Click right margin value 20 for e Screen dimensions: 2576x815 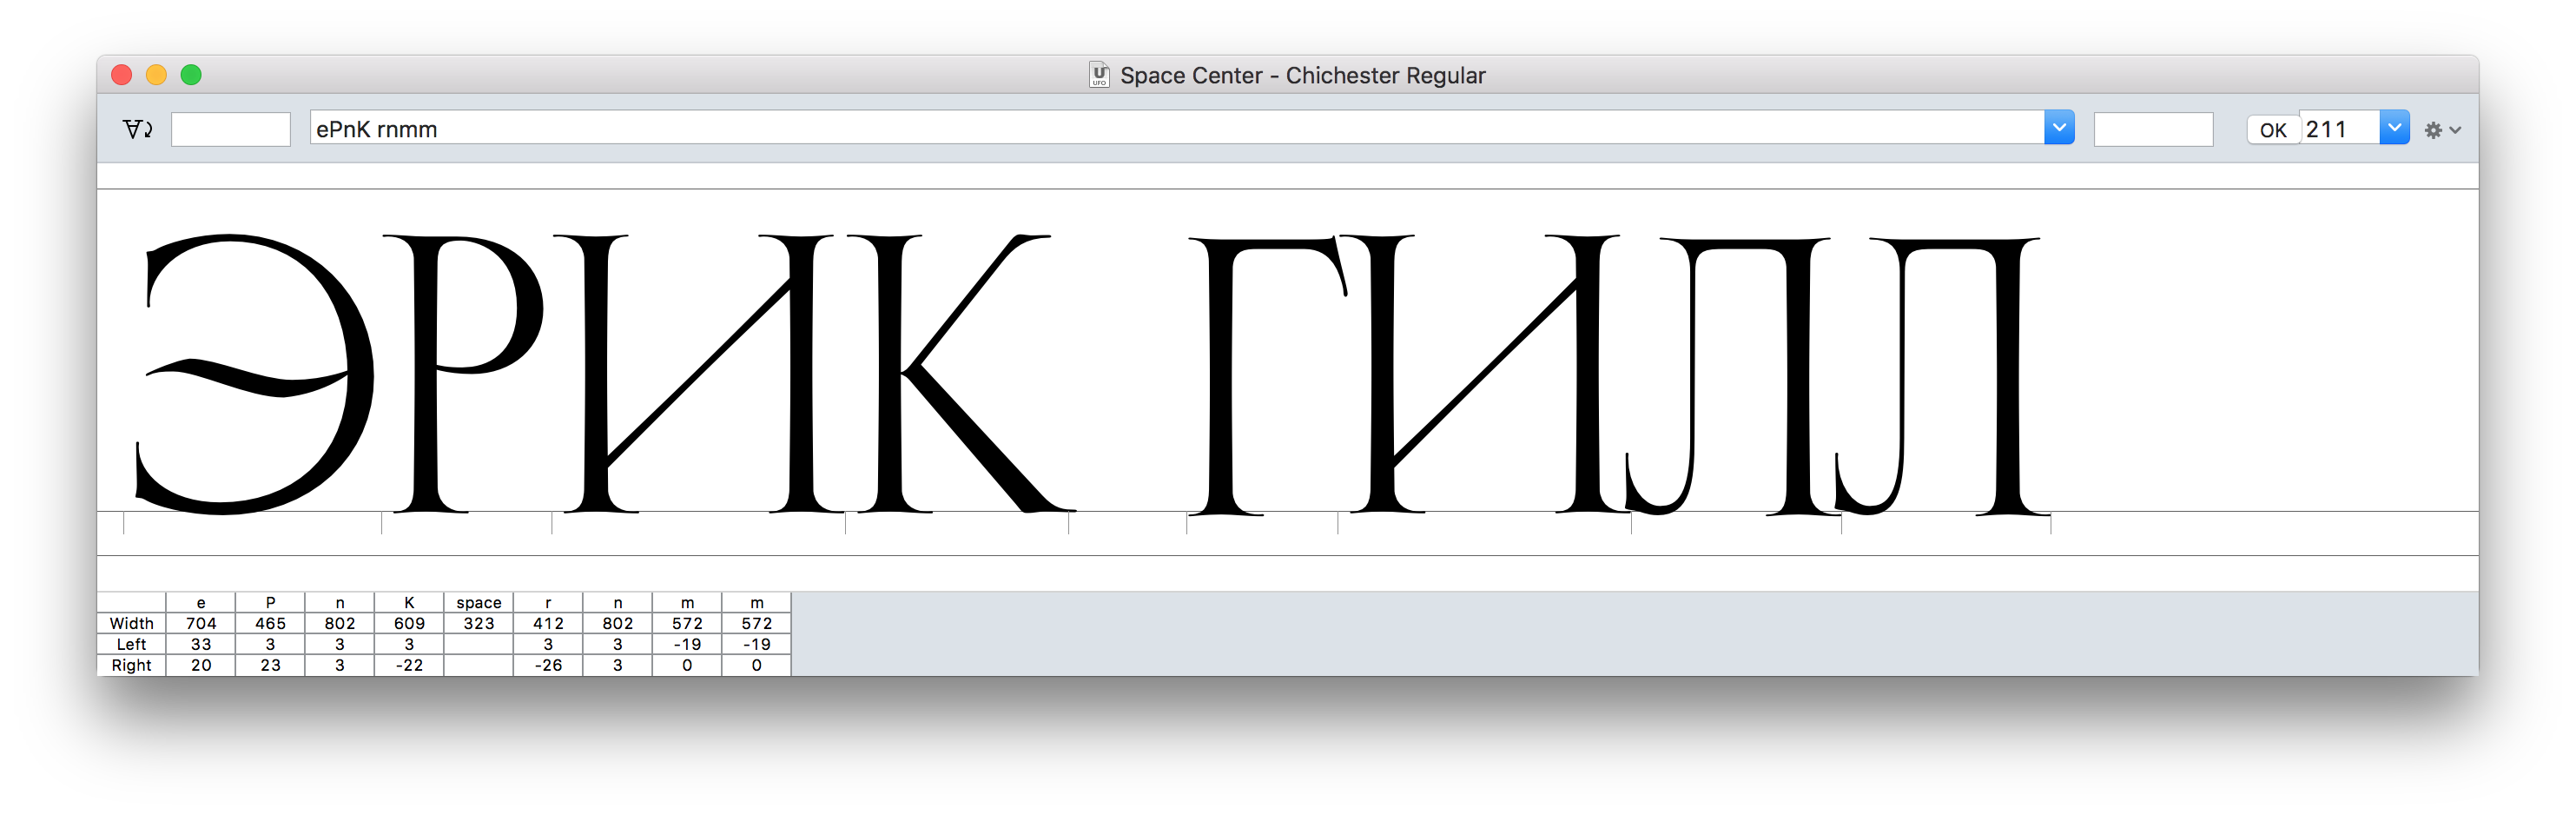[x=201, y=665]
